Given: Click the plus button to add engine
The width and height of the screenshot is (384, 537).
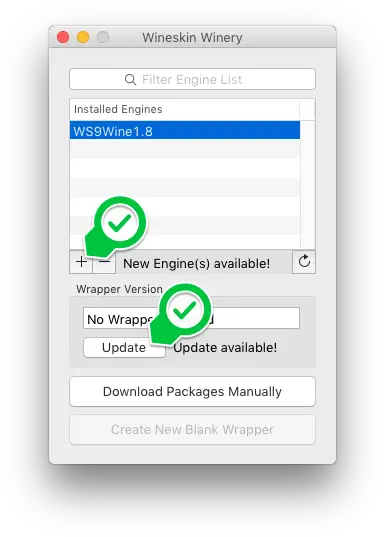Looking at the screenshot, I should pos(81,262).
